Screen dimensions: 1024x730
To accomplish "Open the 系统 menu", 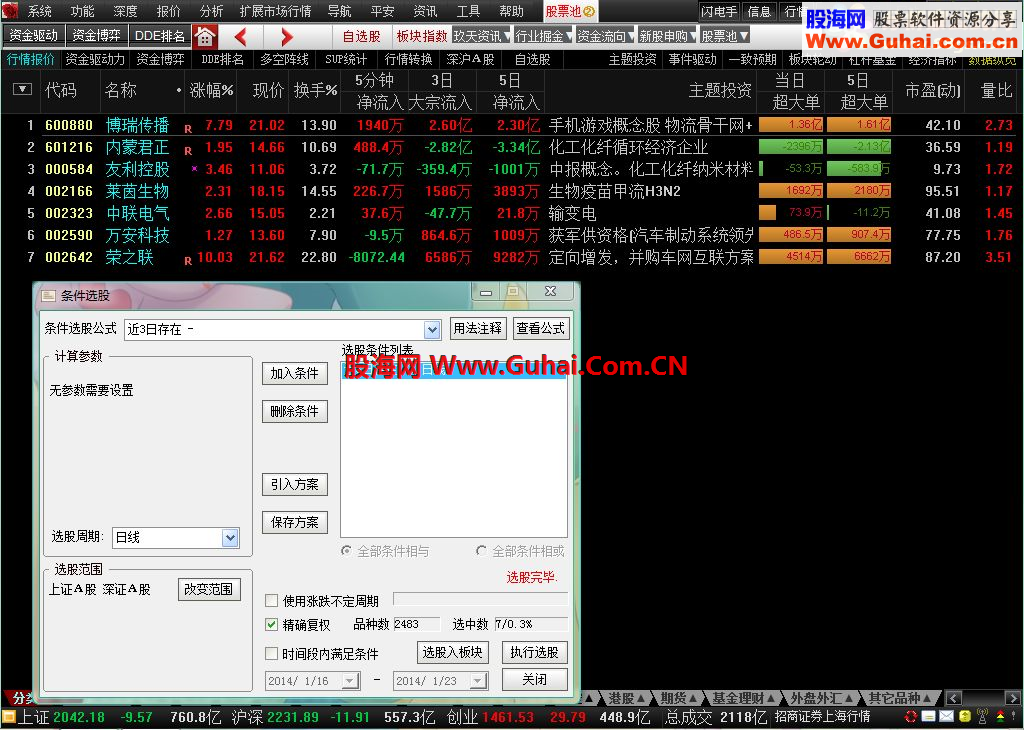I will pos(39,11).
